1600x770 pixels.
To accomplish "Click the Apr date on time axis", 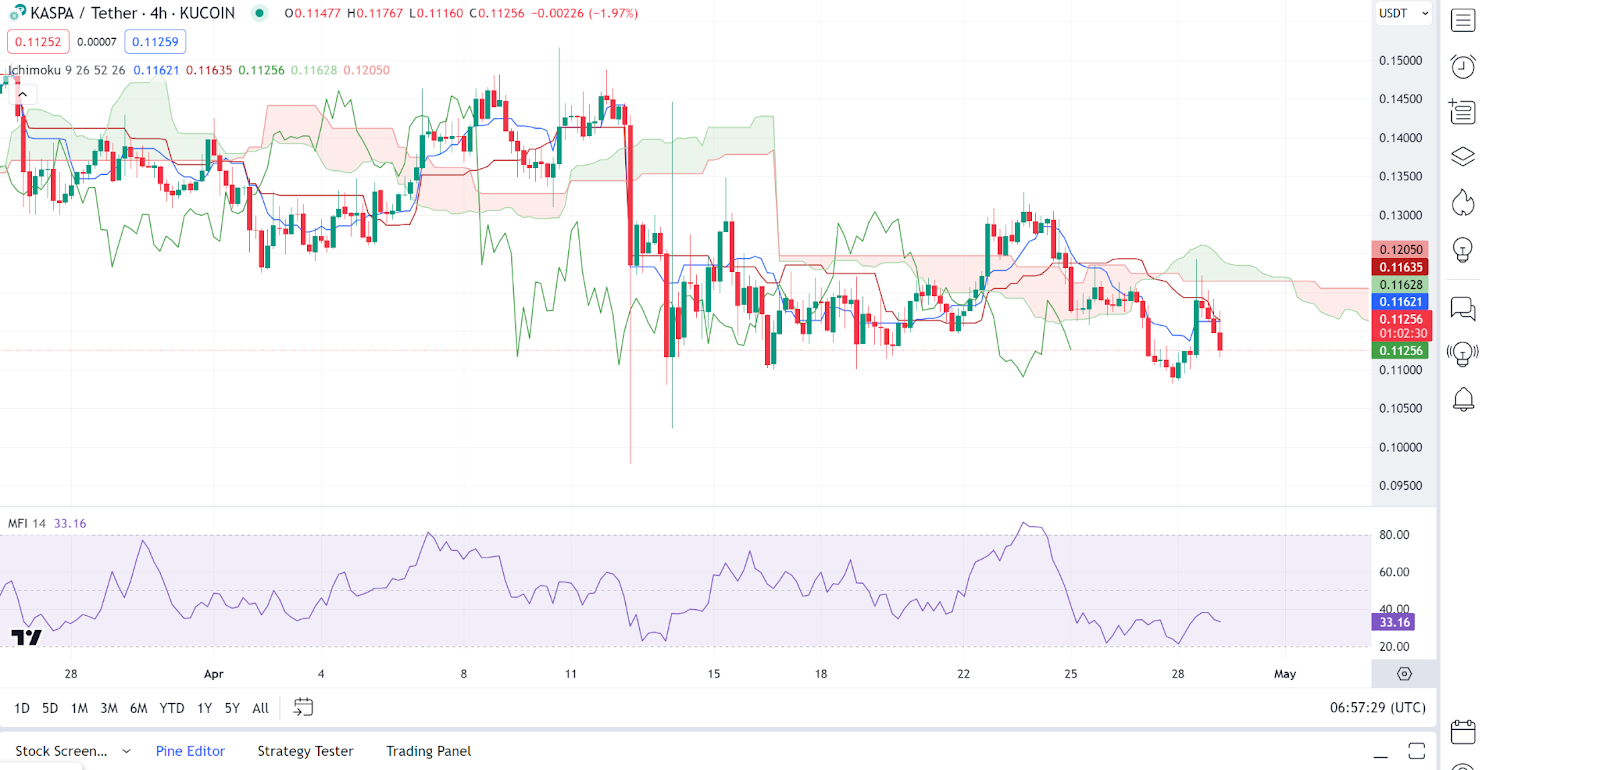I will 214,674.
